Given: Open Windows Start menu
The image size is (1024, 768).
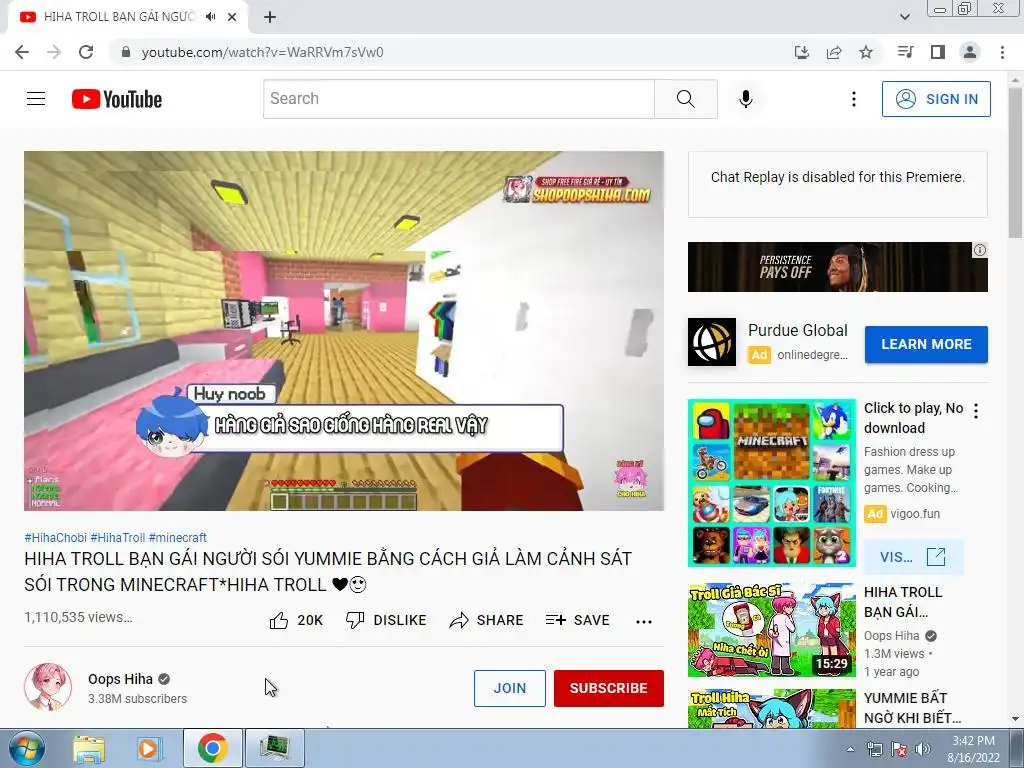Looking at the screenshot, I should coord(27,748).
